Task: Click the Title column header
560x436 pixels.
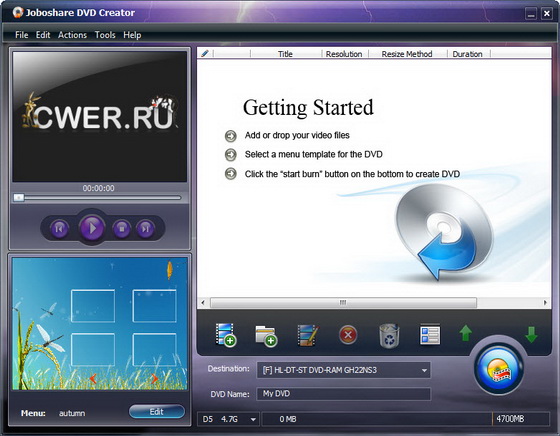Action: coord(285,54)
